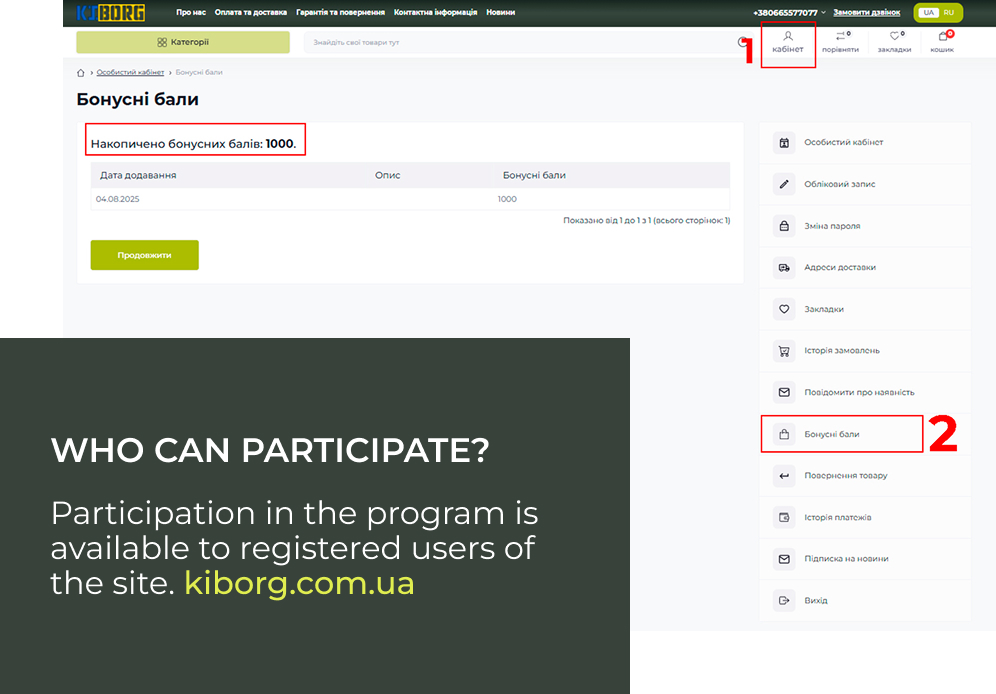
Task: Switch language to UA
Action: [928, 13]
